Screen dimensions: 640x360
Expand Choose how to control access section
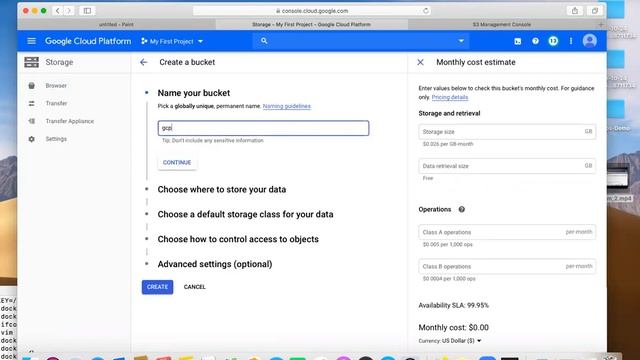tap(238, 239)
